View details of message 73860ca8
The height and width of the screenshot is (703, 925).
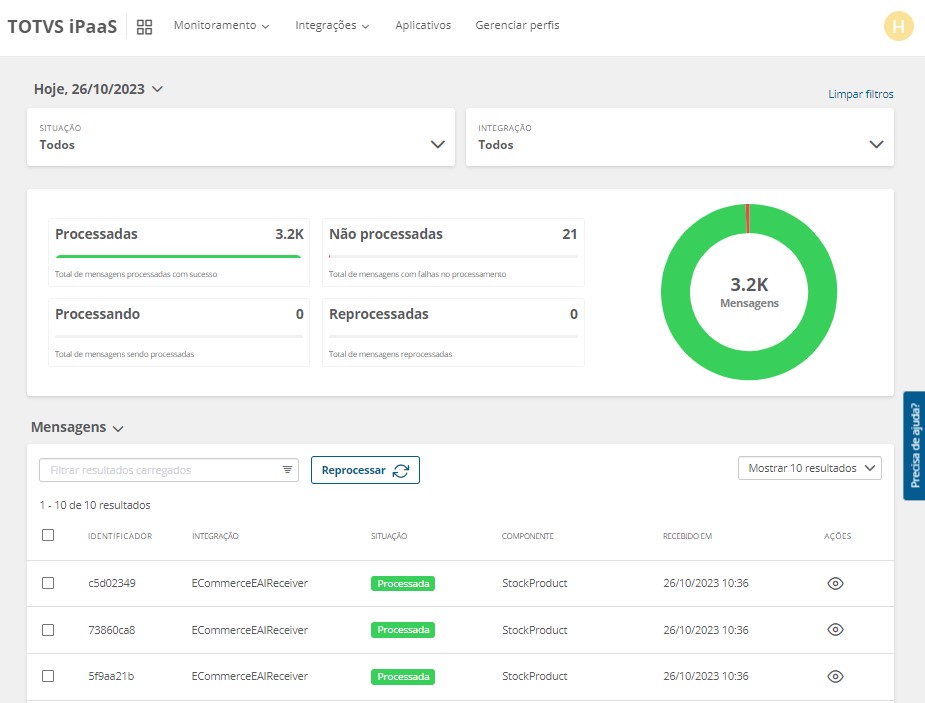point(836,630)
